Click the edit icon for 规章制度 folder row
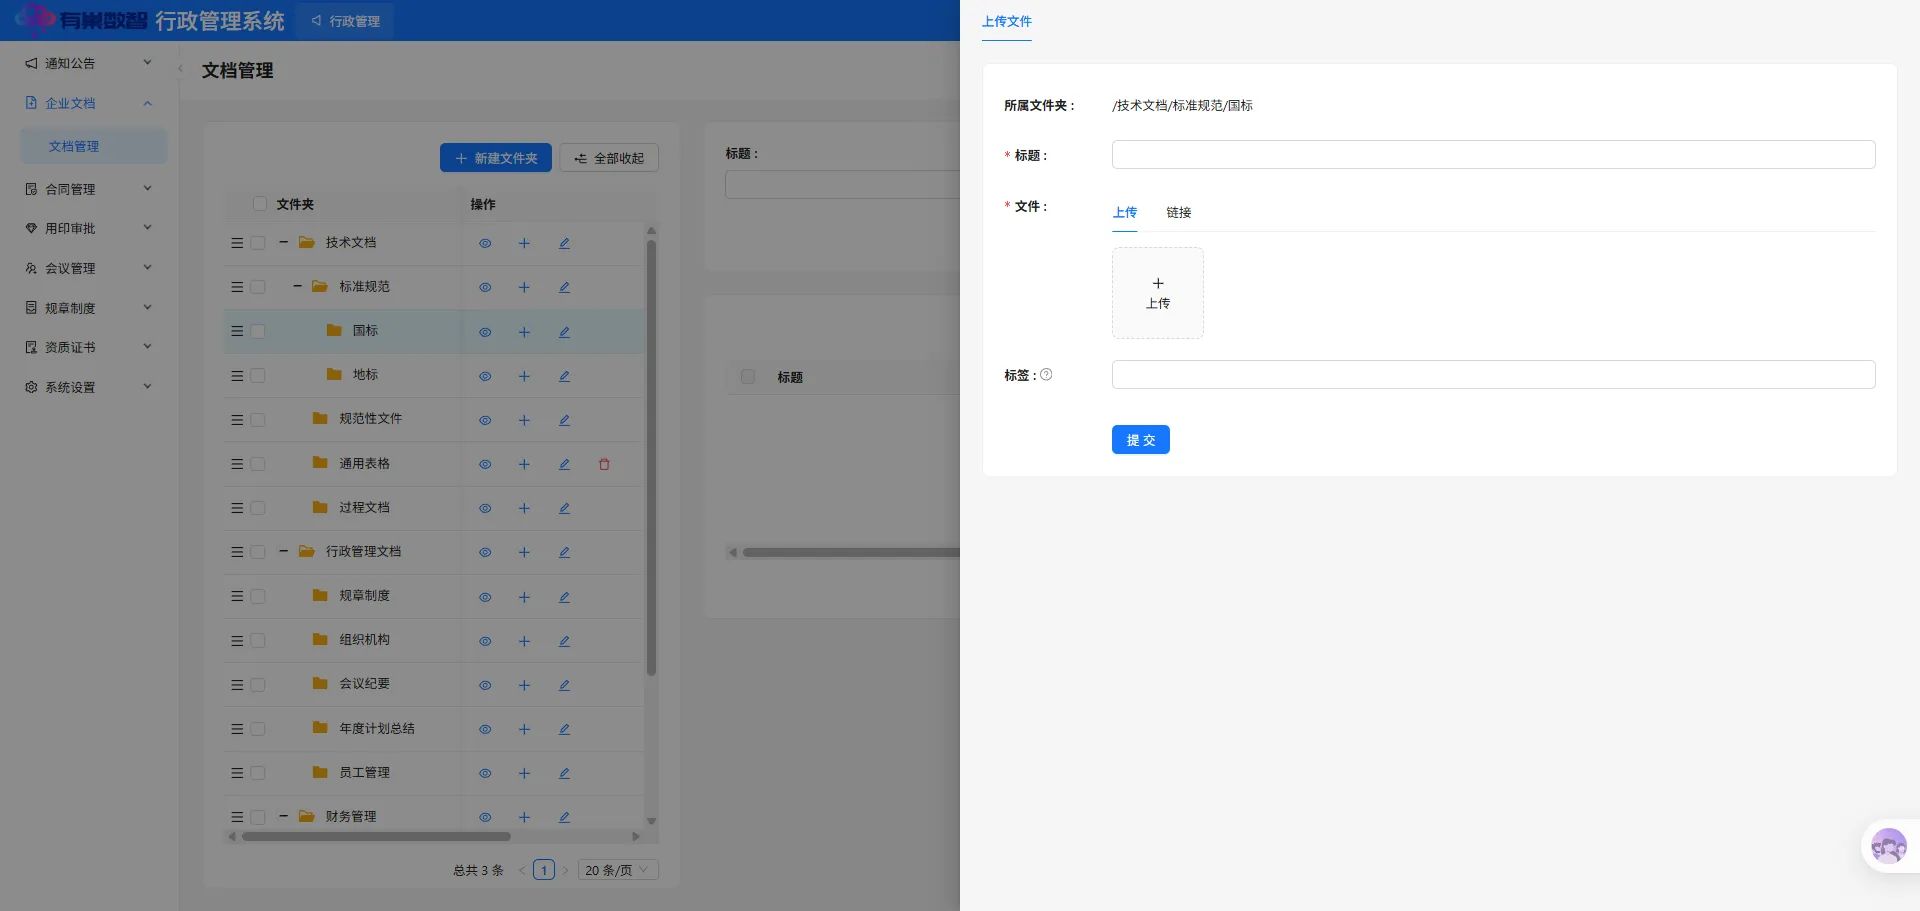 564,597
